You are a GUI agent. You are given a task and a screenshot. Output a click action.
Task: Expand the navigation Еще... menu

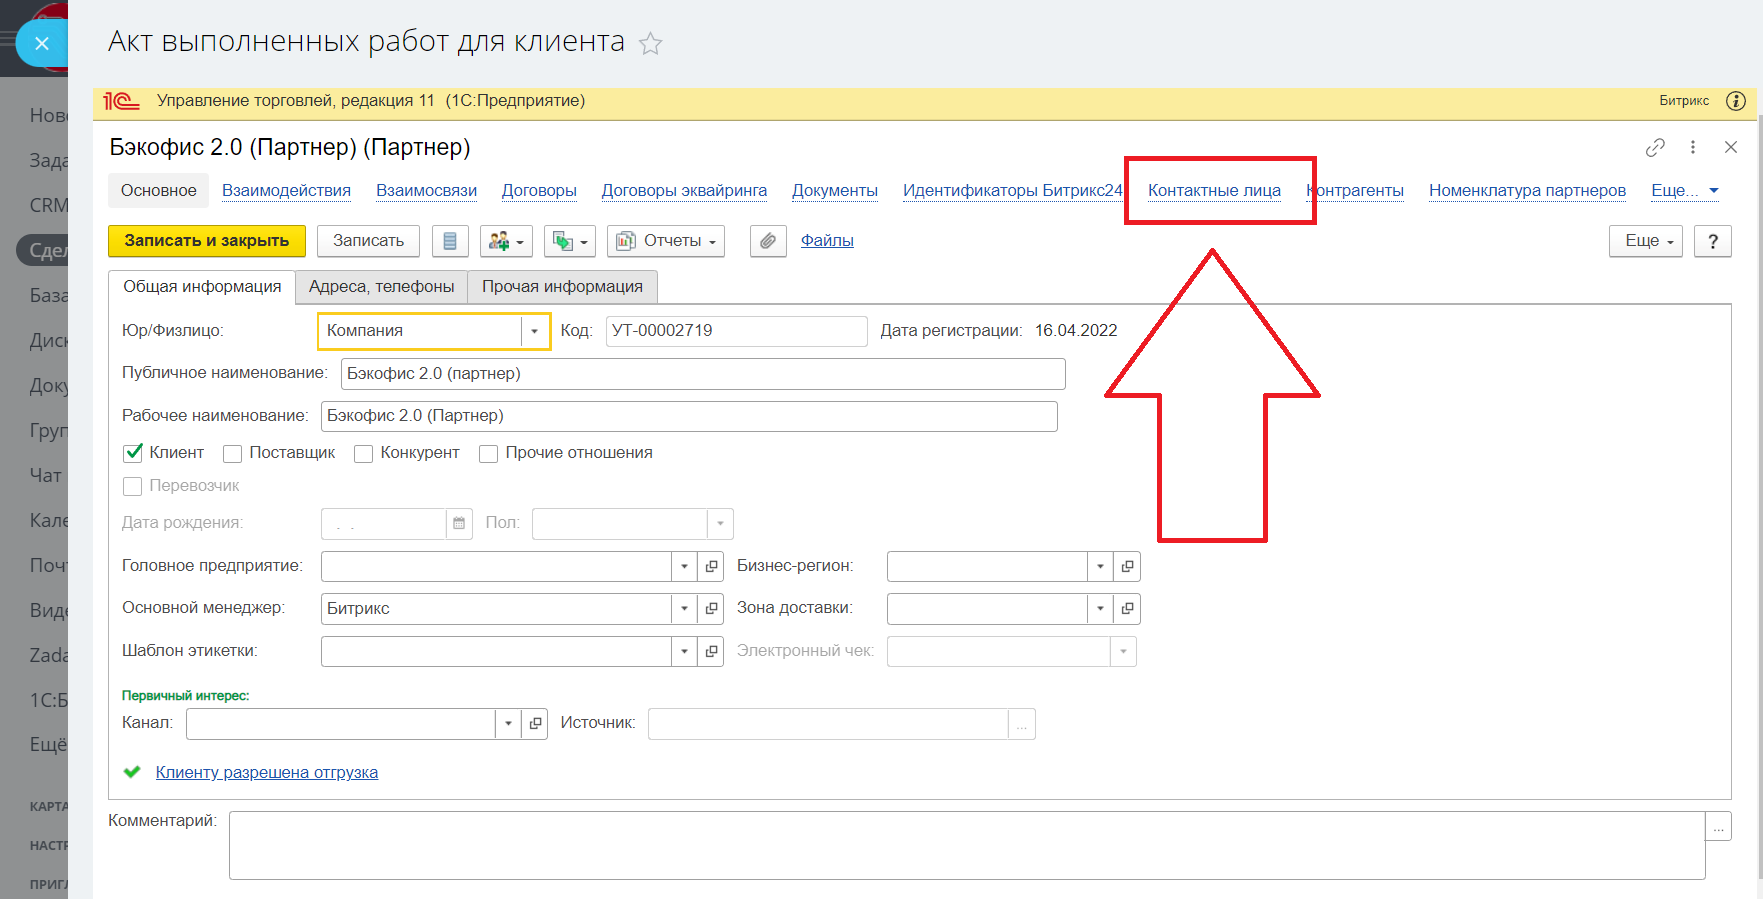[x=1685, y=190]
